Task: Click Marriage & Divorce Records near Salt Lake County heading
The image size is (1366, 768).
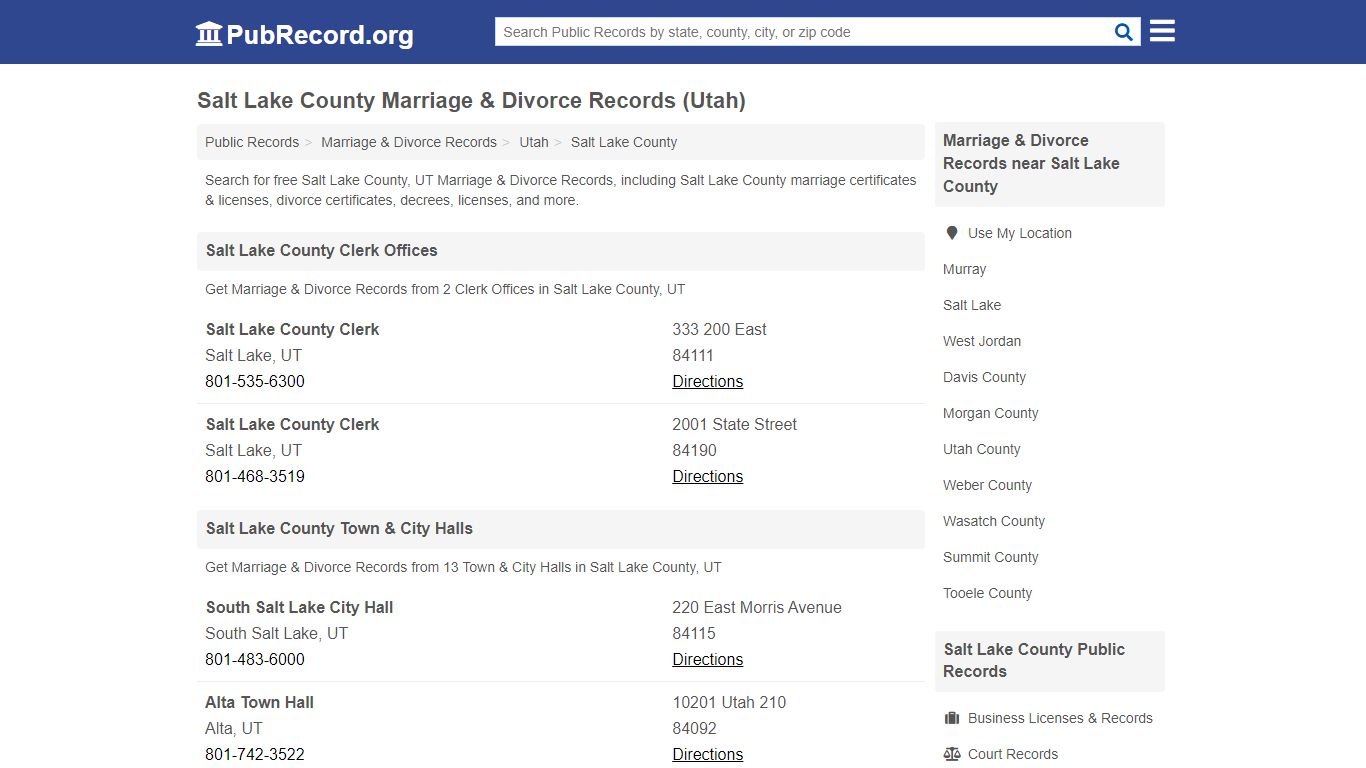Action: [x=1031, y=163]
